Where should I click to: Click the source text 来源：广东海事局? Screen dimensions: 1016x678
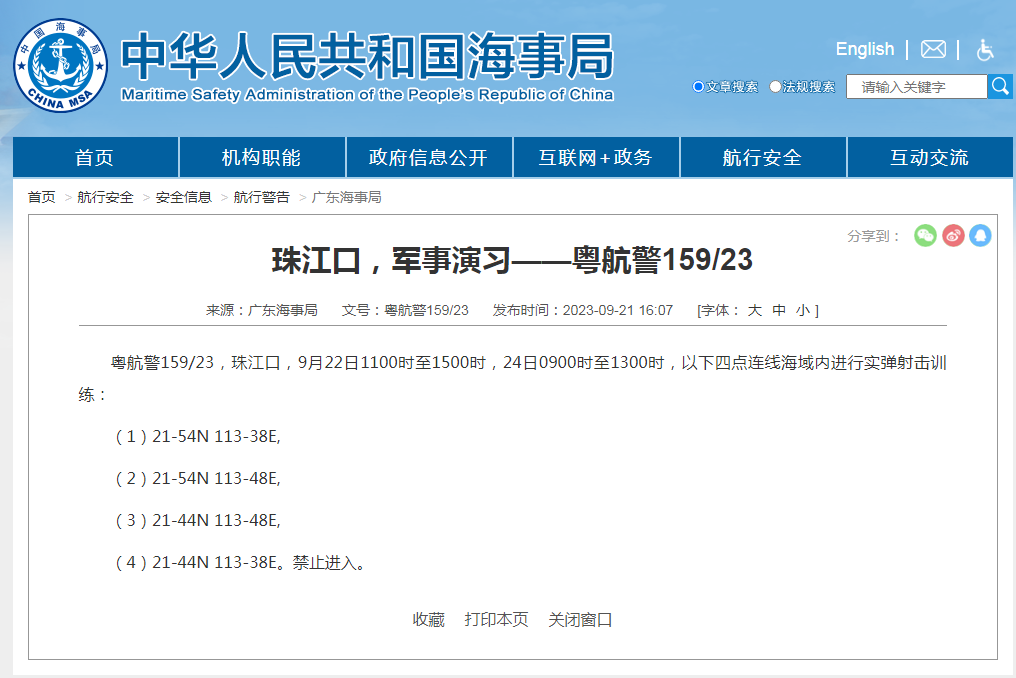pos(262,310)
